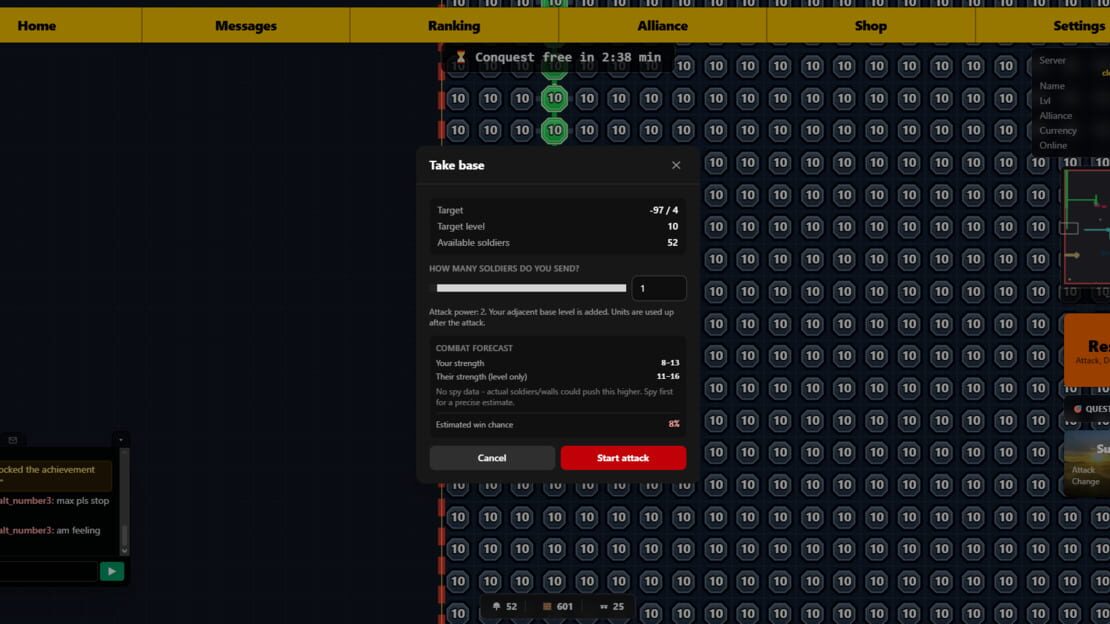Click the soldier count slider track
The height and width of the screenshot is (624, 1110).
click(x=528, y=288)
